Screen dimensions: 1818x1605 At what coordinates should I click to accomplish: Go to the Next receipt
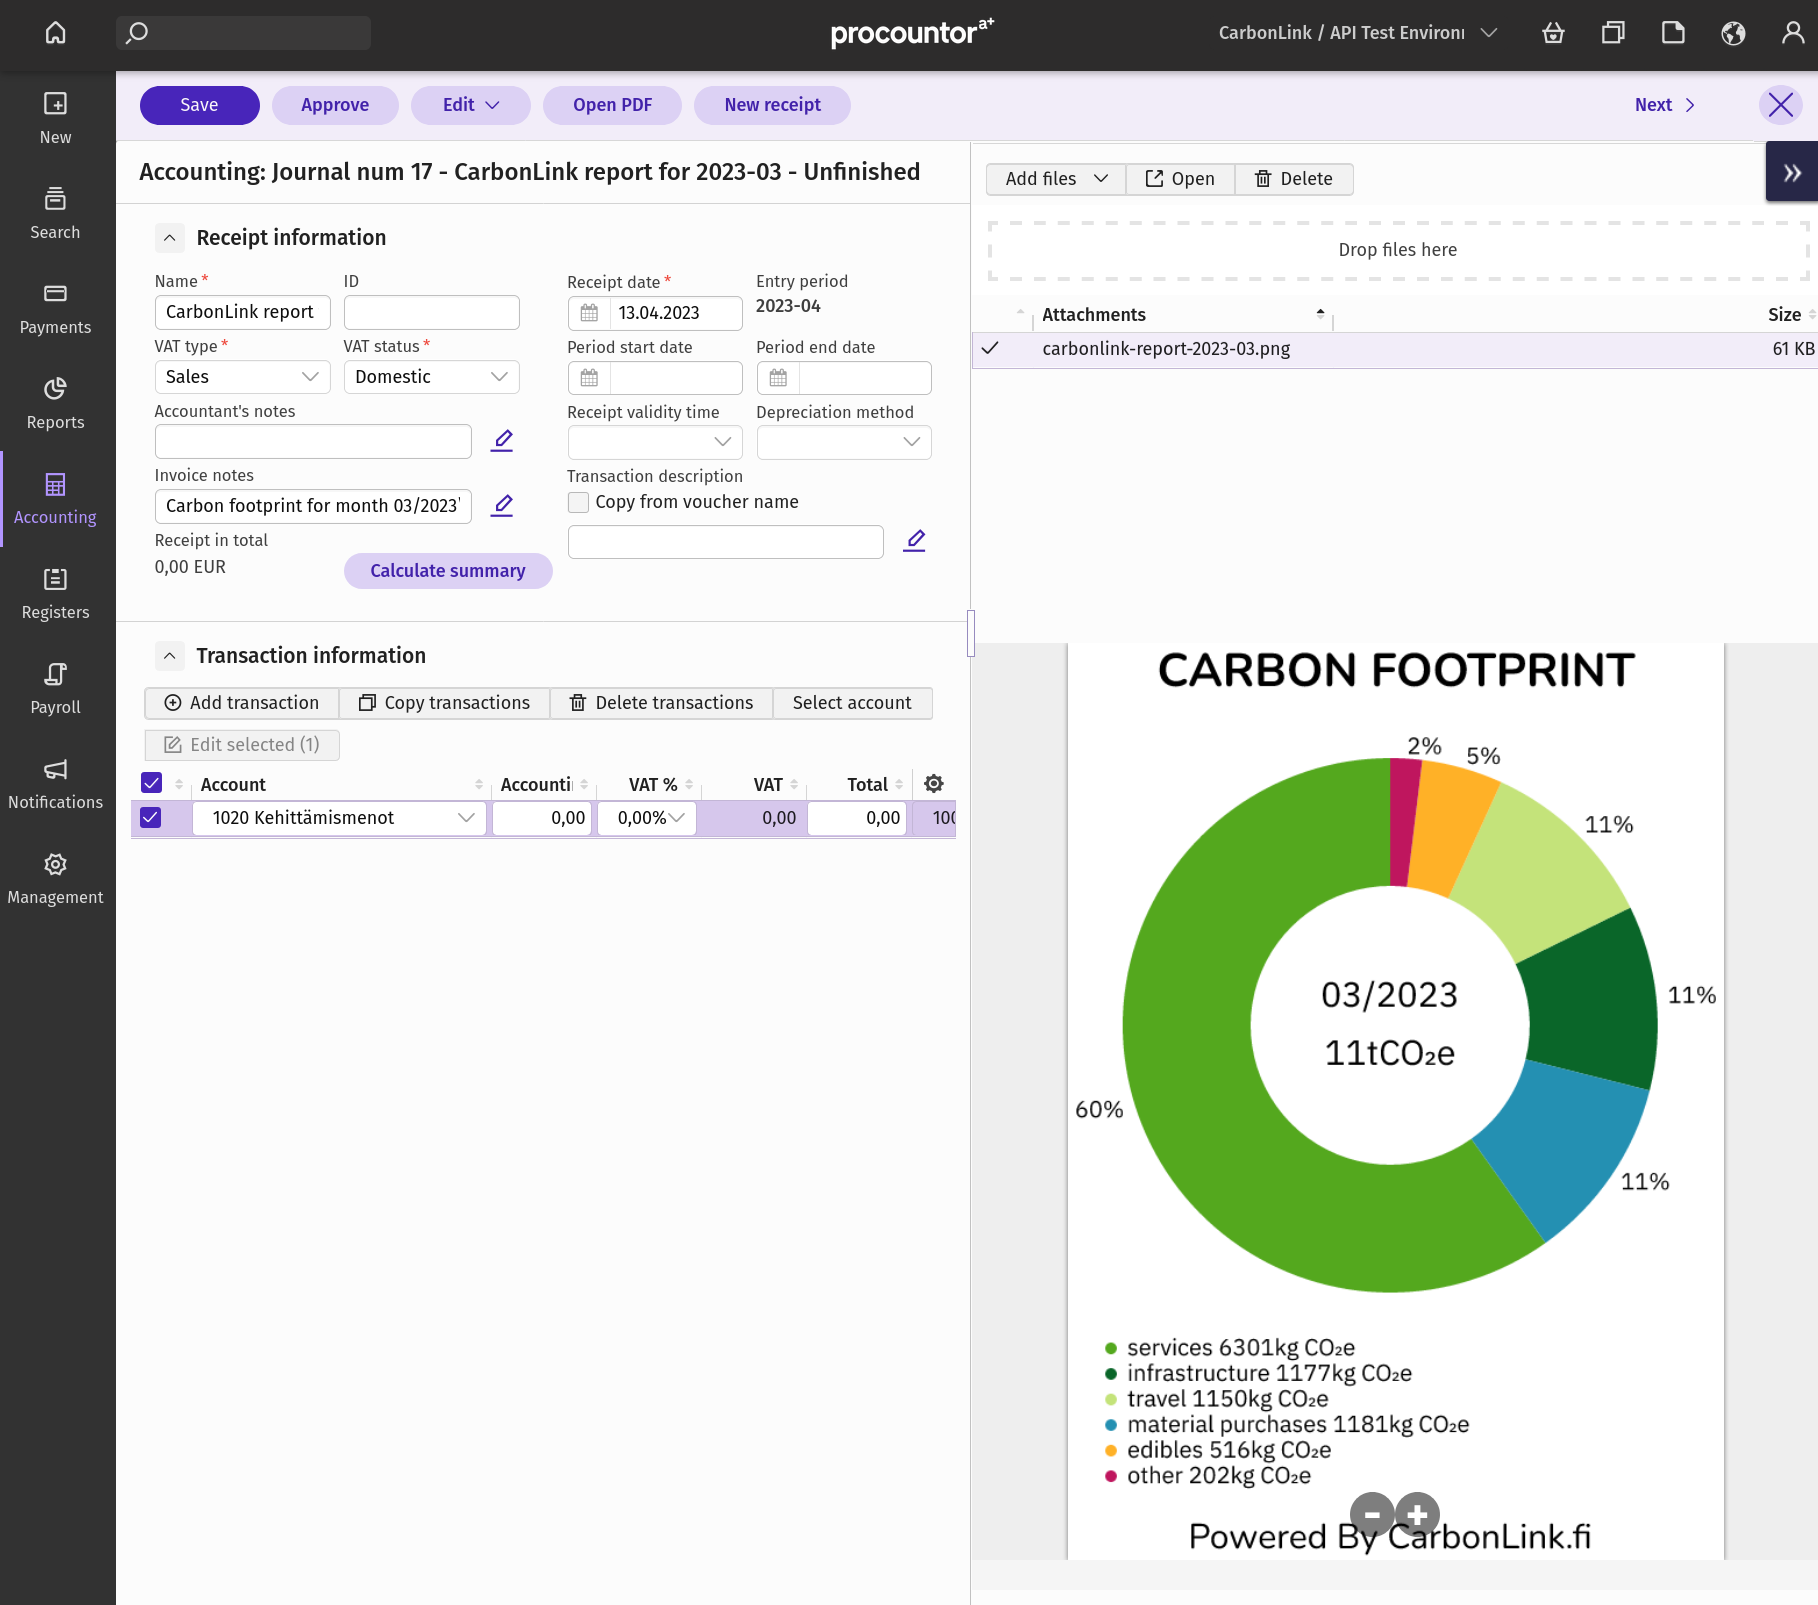[x=1665, y=105]
